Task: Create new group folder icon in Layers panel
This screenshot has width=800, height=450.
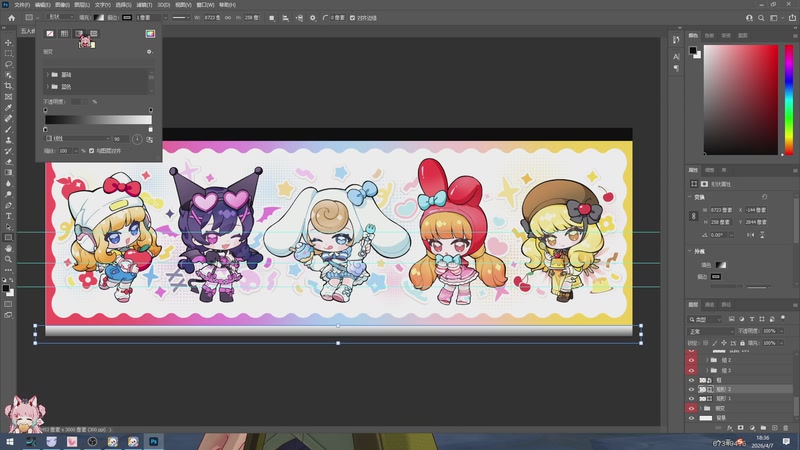Action: (x=763, y=428)
